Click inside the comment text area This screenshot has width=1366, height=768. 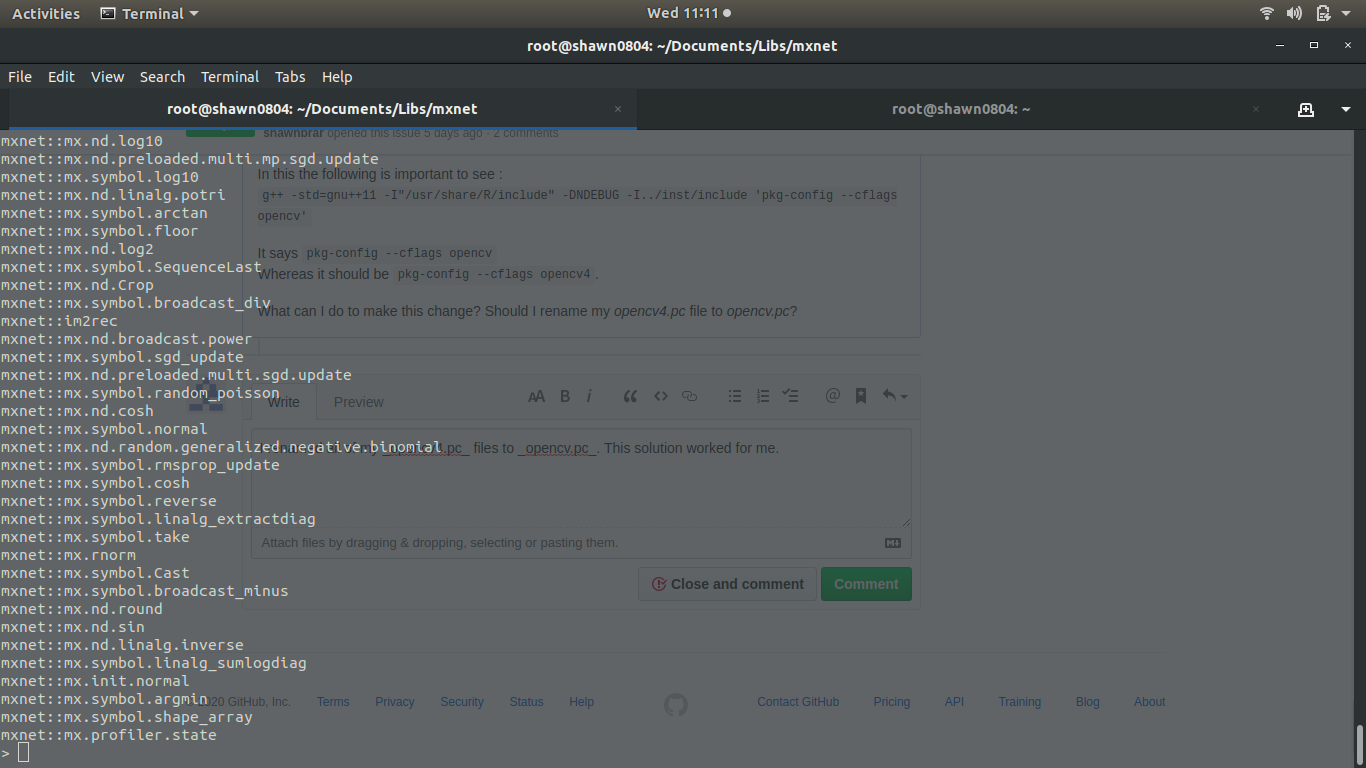(x=580, y=480)
